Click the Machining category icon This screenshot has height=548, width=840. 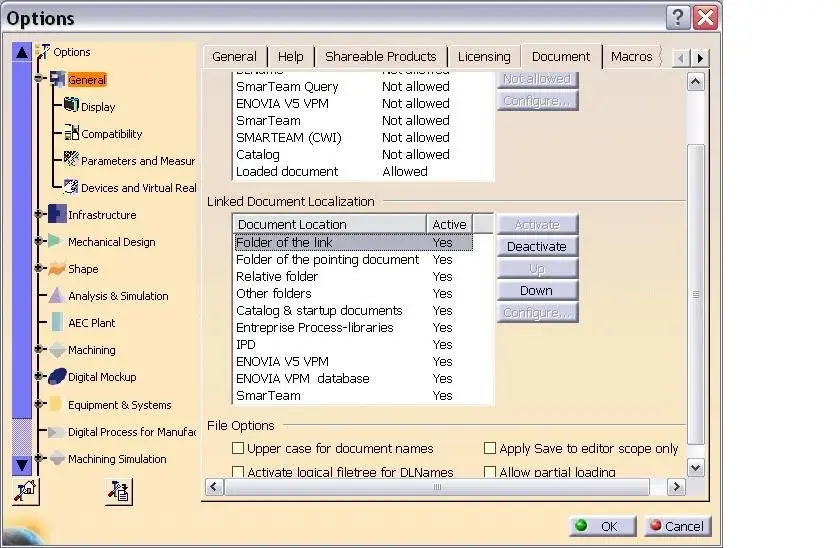click(x=57, y=350)
